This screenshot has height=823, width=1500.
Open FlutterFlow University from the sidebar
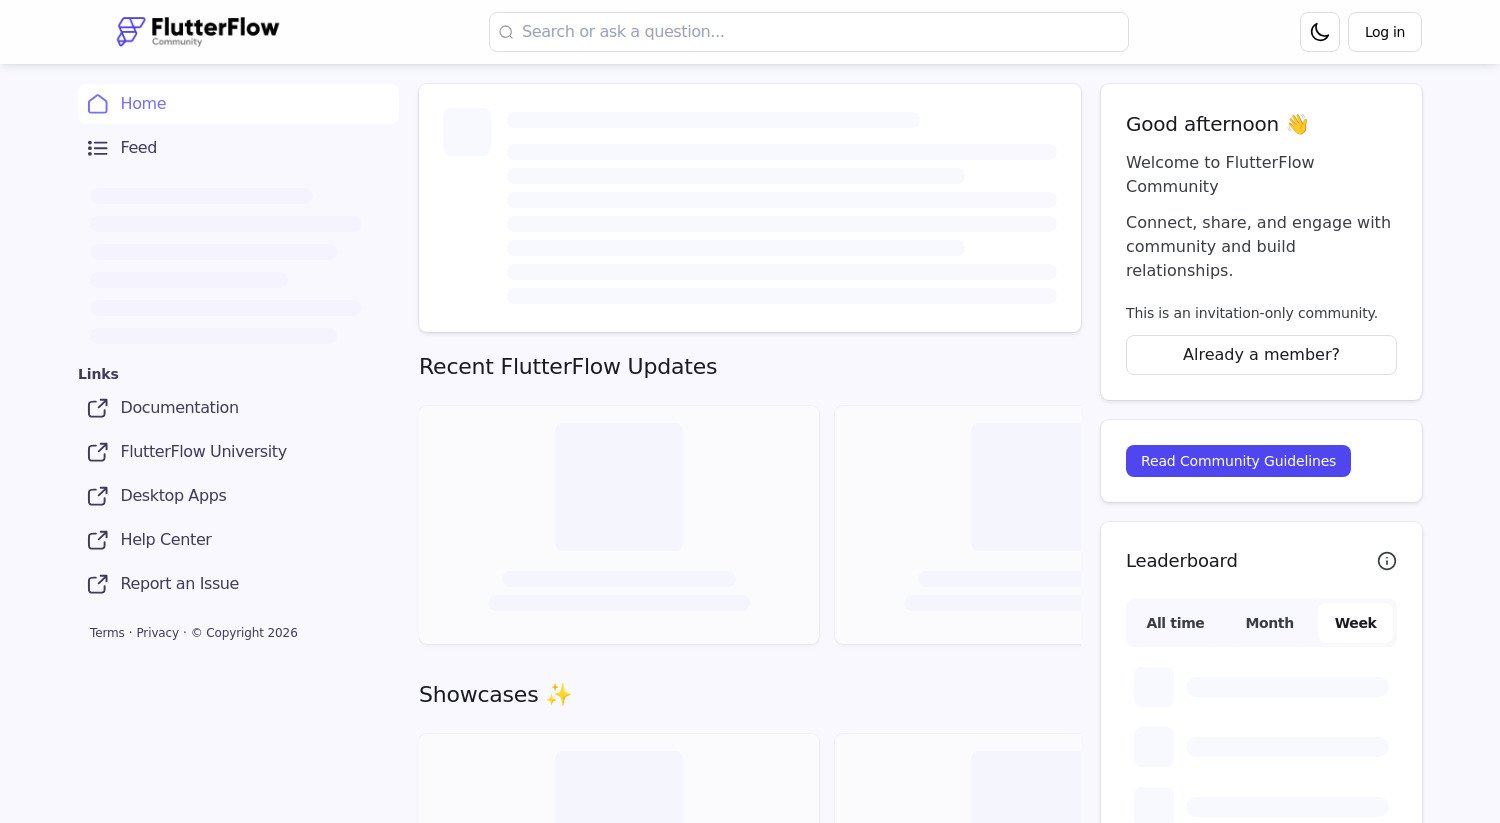[x=203, y=452]
